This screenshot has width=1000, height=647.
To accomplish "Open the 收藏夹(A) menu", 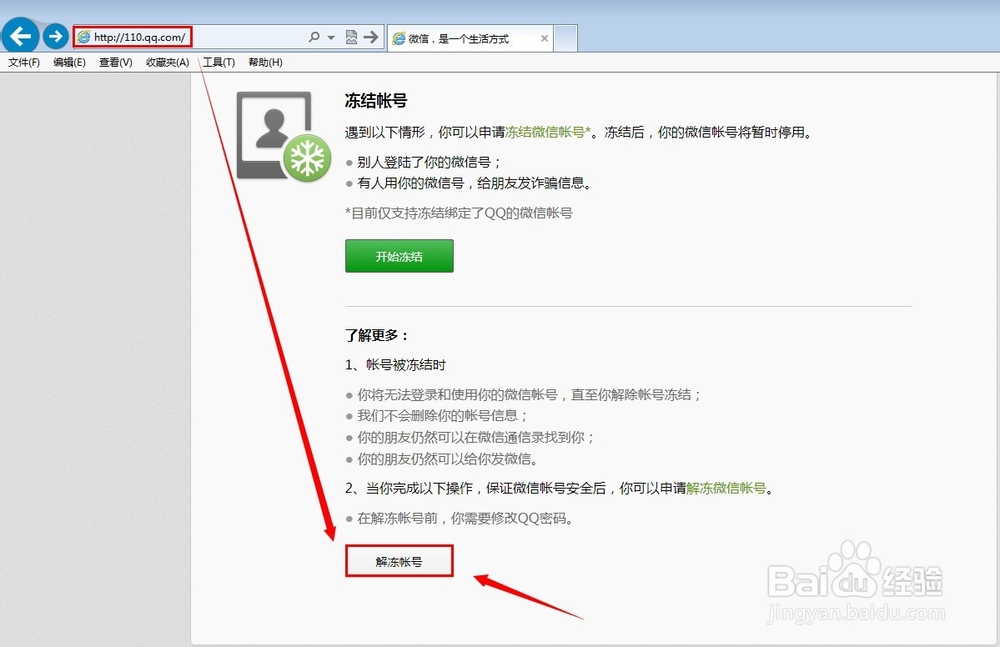I will pyautogui.click(x=167, y=62).
